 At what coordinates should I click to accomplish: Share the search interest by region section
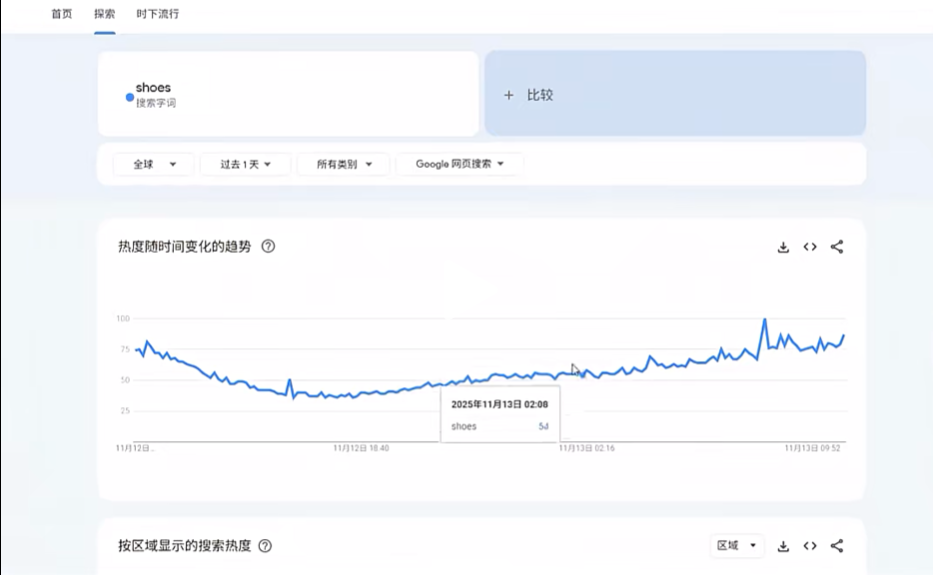[837, 546]
